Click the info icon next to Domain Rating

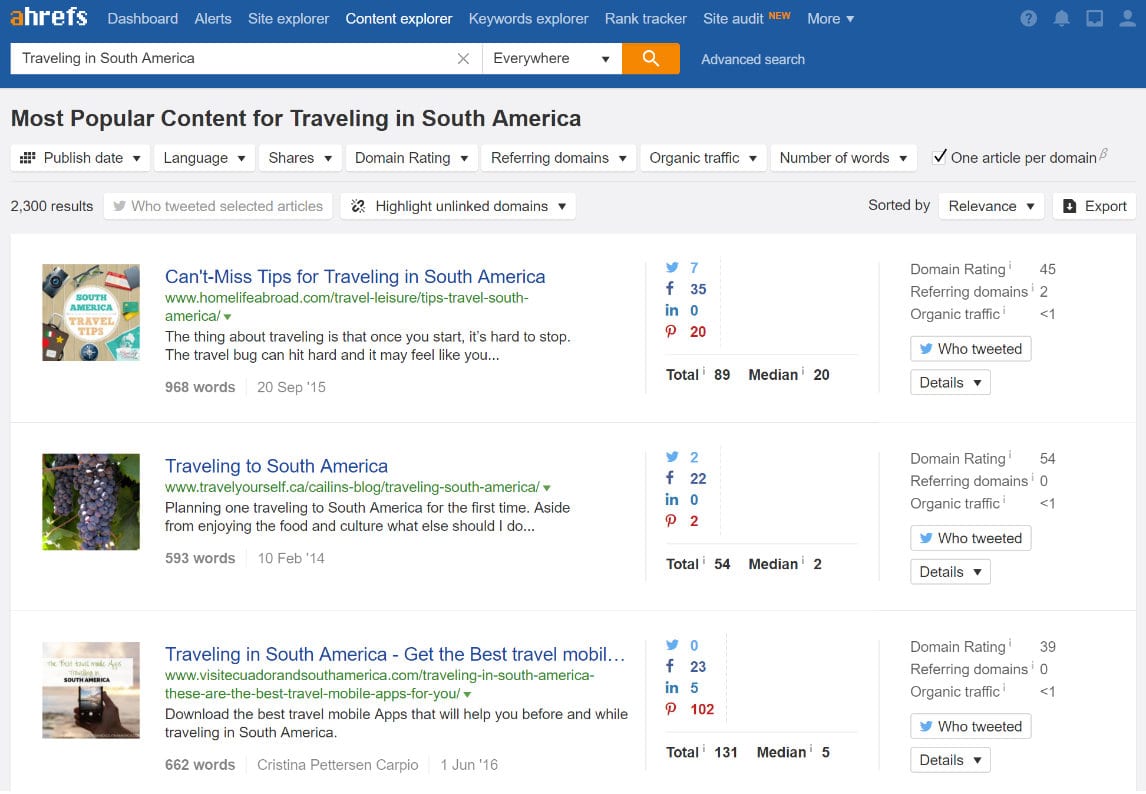tap(1010, 266)
